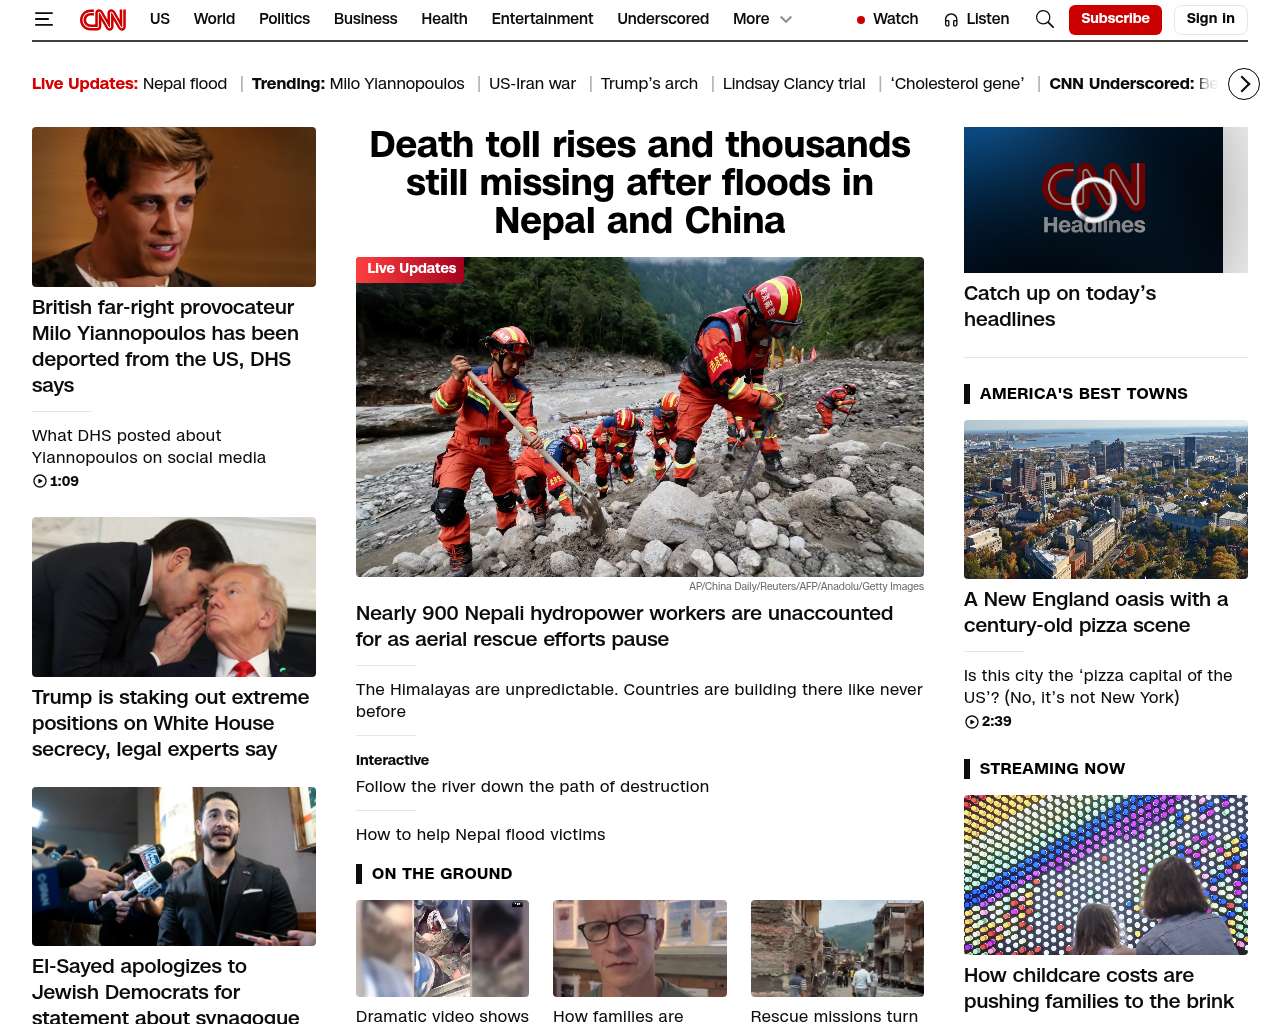Open Follow the river interactive link
The width and height of the screenshot is (1280, 1024).
click(532, 787)
